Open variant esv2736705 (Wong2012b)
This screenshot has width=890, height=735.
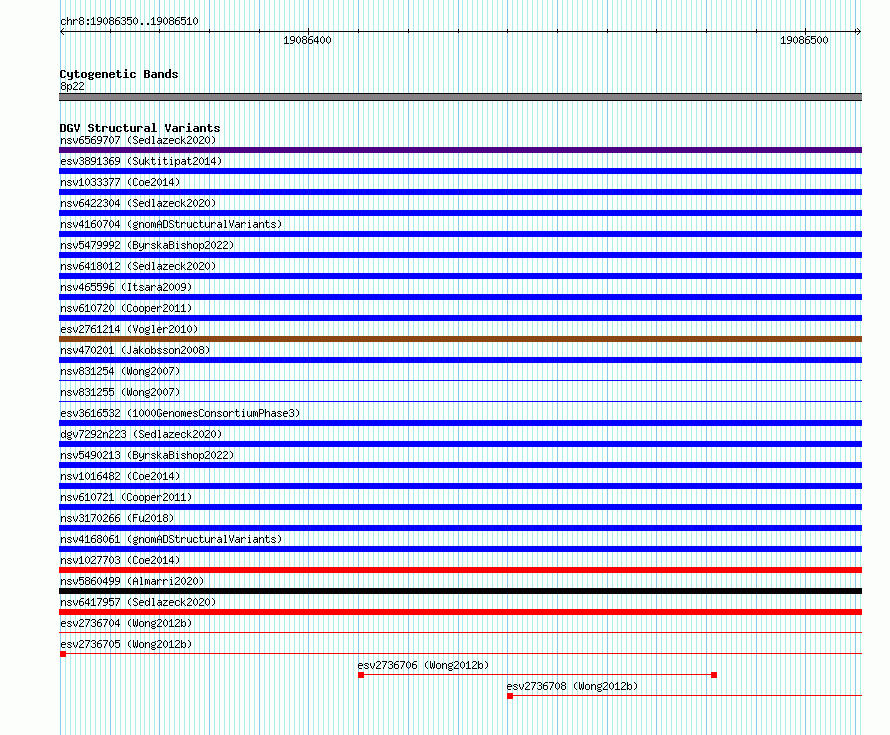[126, 644]
